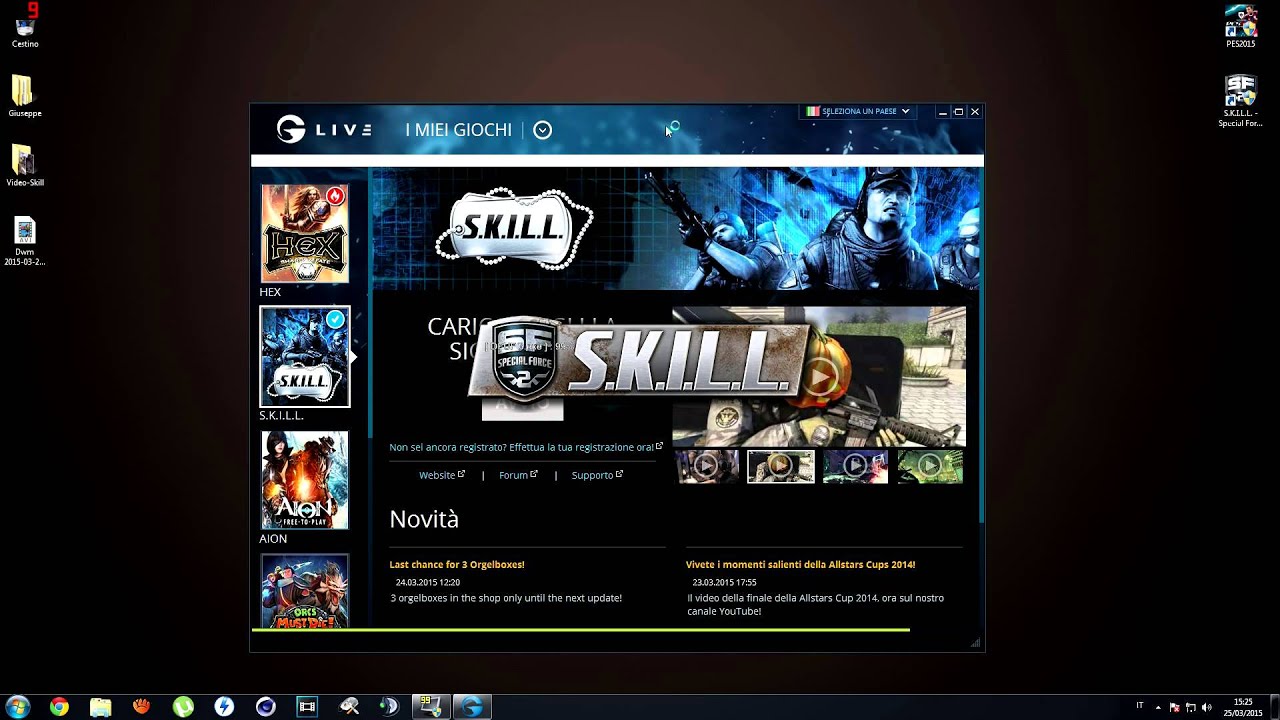Screen dimensions: 1280x720
Task: Open the orange paw app in taskbar
Action: click(x=141, y=707)
